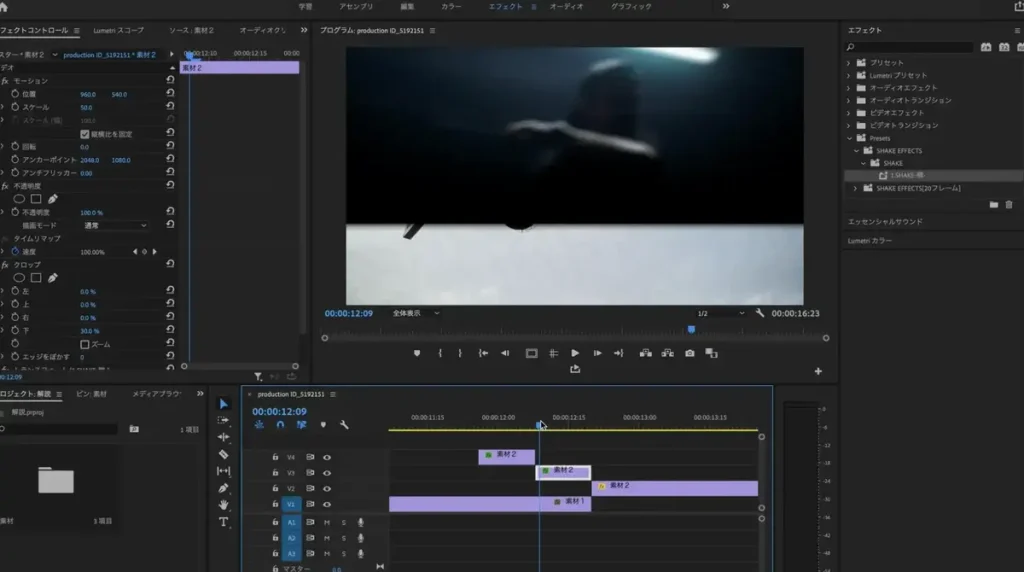The image size is (1024, 572).
Task: Expand SHAKE EFFECTS[20 frames] folder
Action: click(856, 188)
